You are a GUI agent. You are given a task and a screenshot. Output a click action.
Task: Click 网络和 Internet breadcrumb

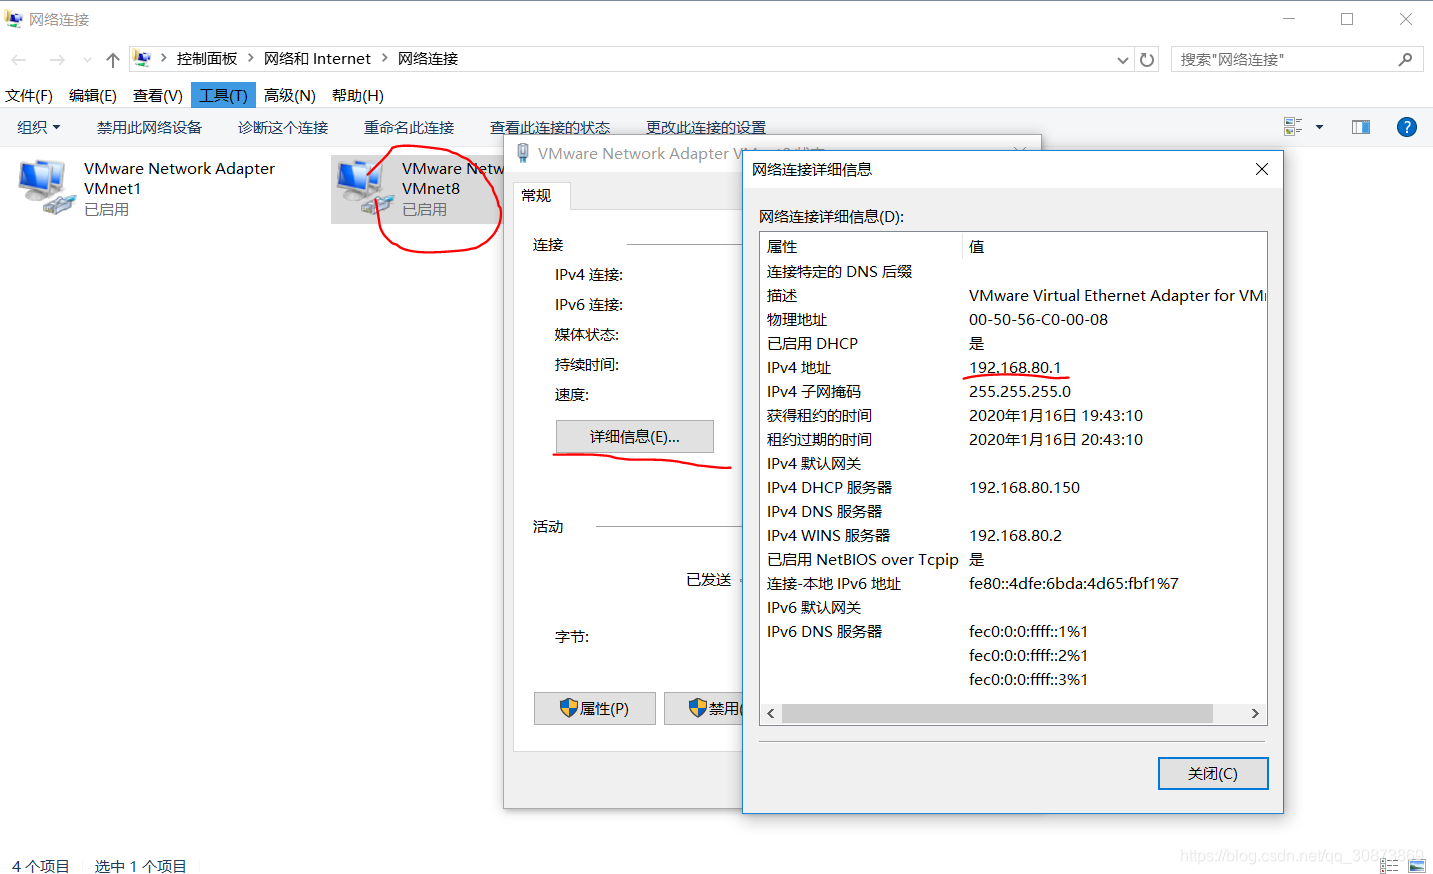pyautogui.click(x=317, y=59)
